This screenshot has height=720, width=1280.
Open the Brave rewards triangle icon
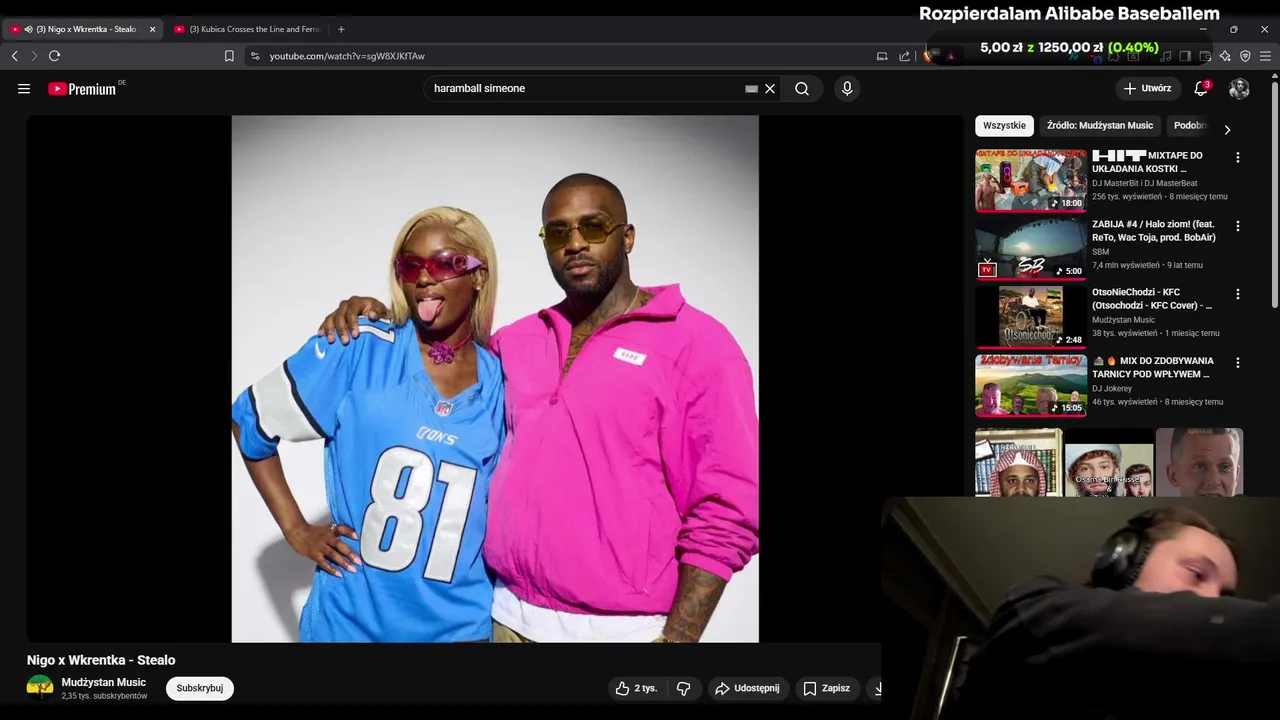click(x=950, y=56)
